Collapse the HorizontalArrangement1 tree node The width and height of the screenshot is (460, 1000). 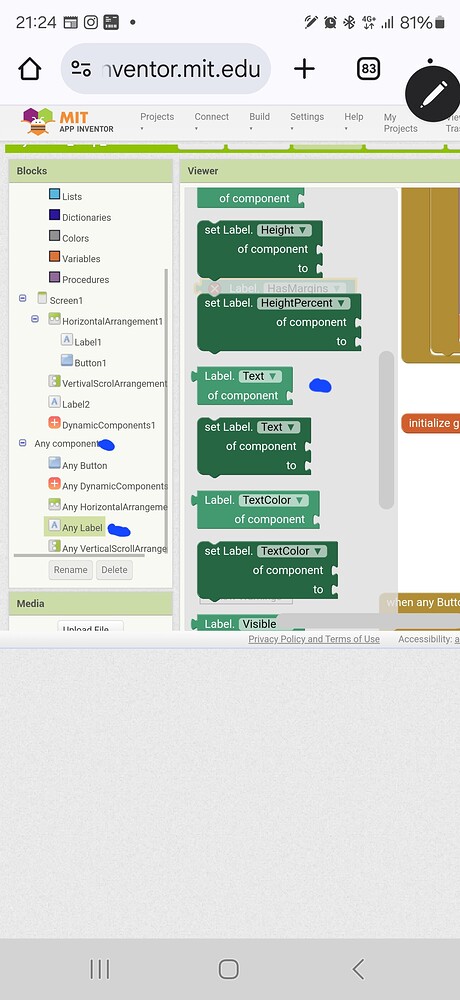coord(35,319)
